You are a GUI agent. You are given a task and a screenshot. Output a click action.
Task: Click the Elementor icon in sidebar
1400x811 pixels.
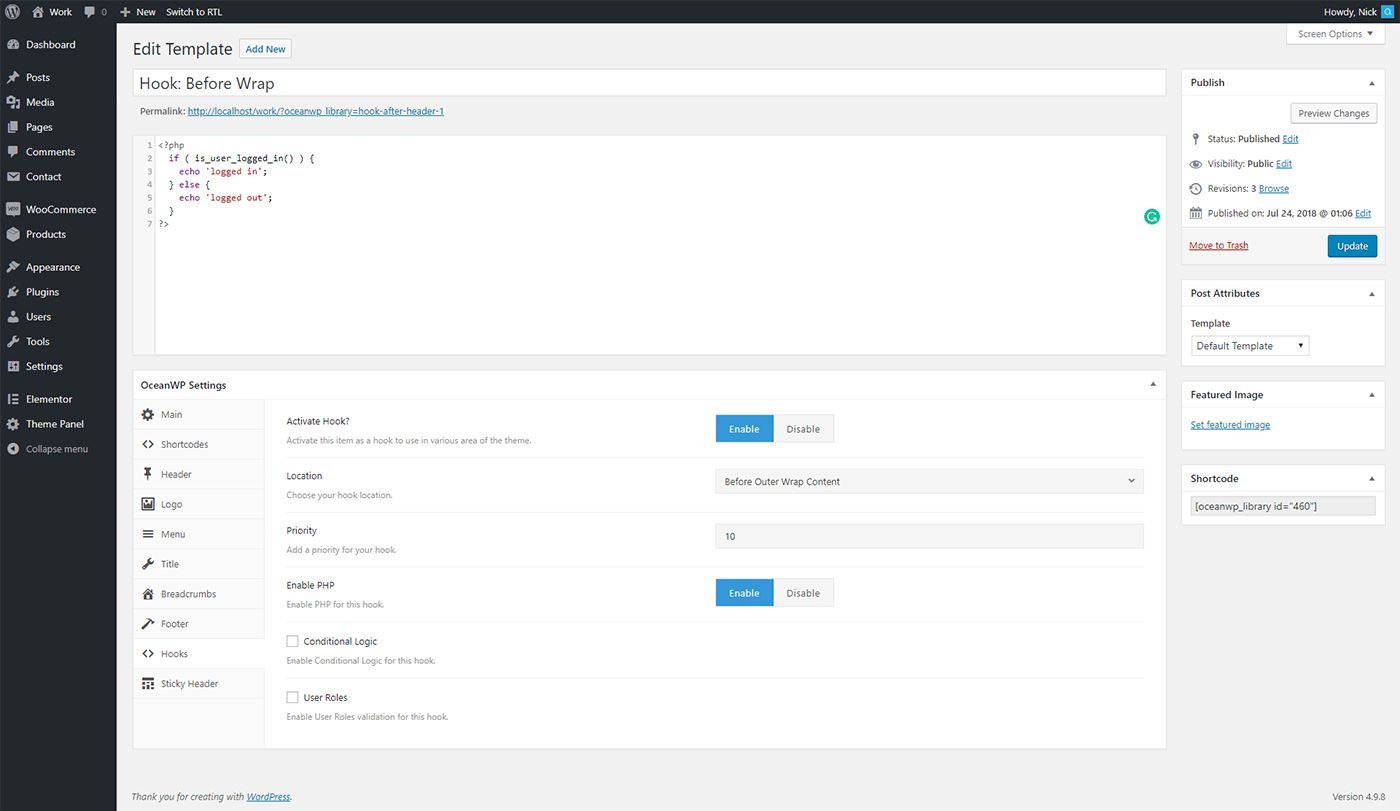pyautogui.click(x=13, y=399)
